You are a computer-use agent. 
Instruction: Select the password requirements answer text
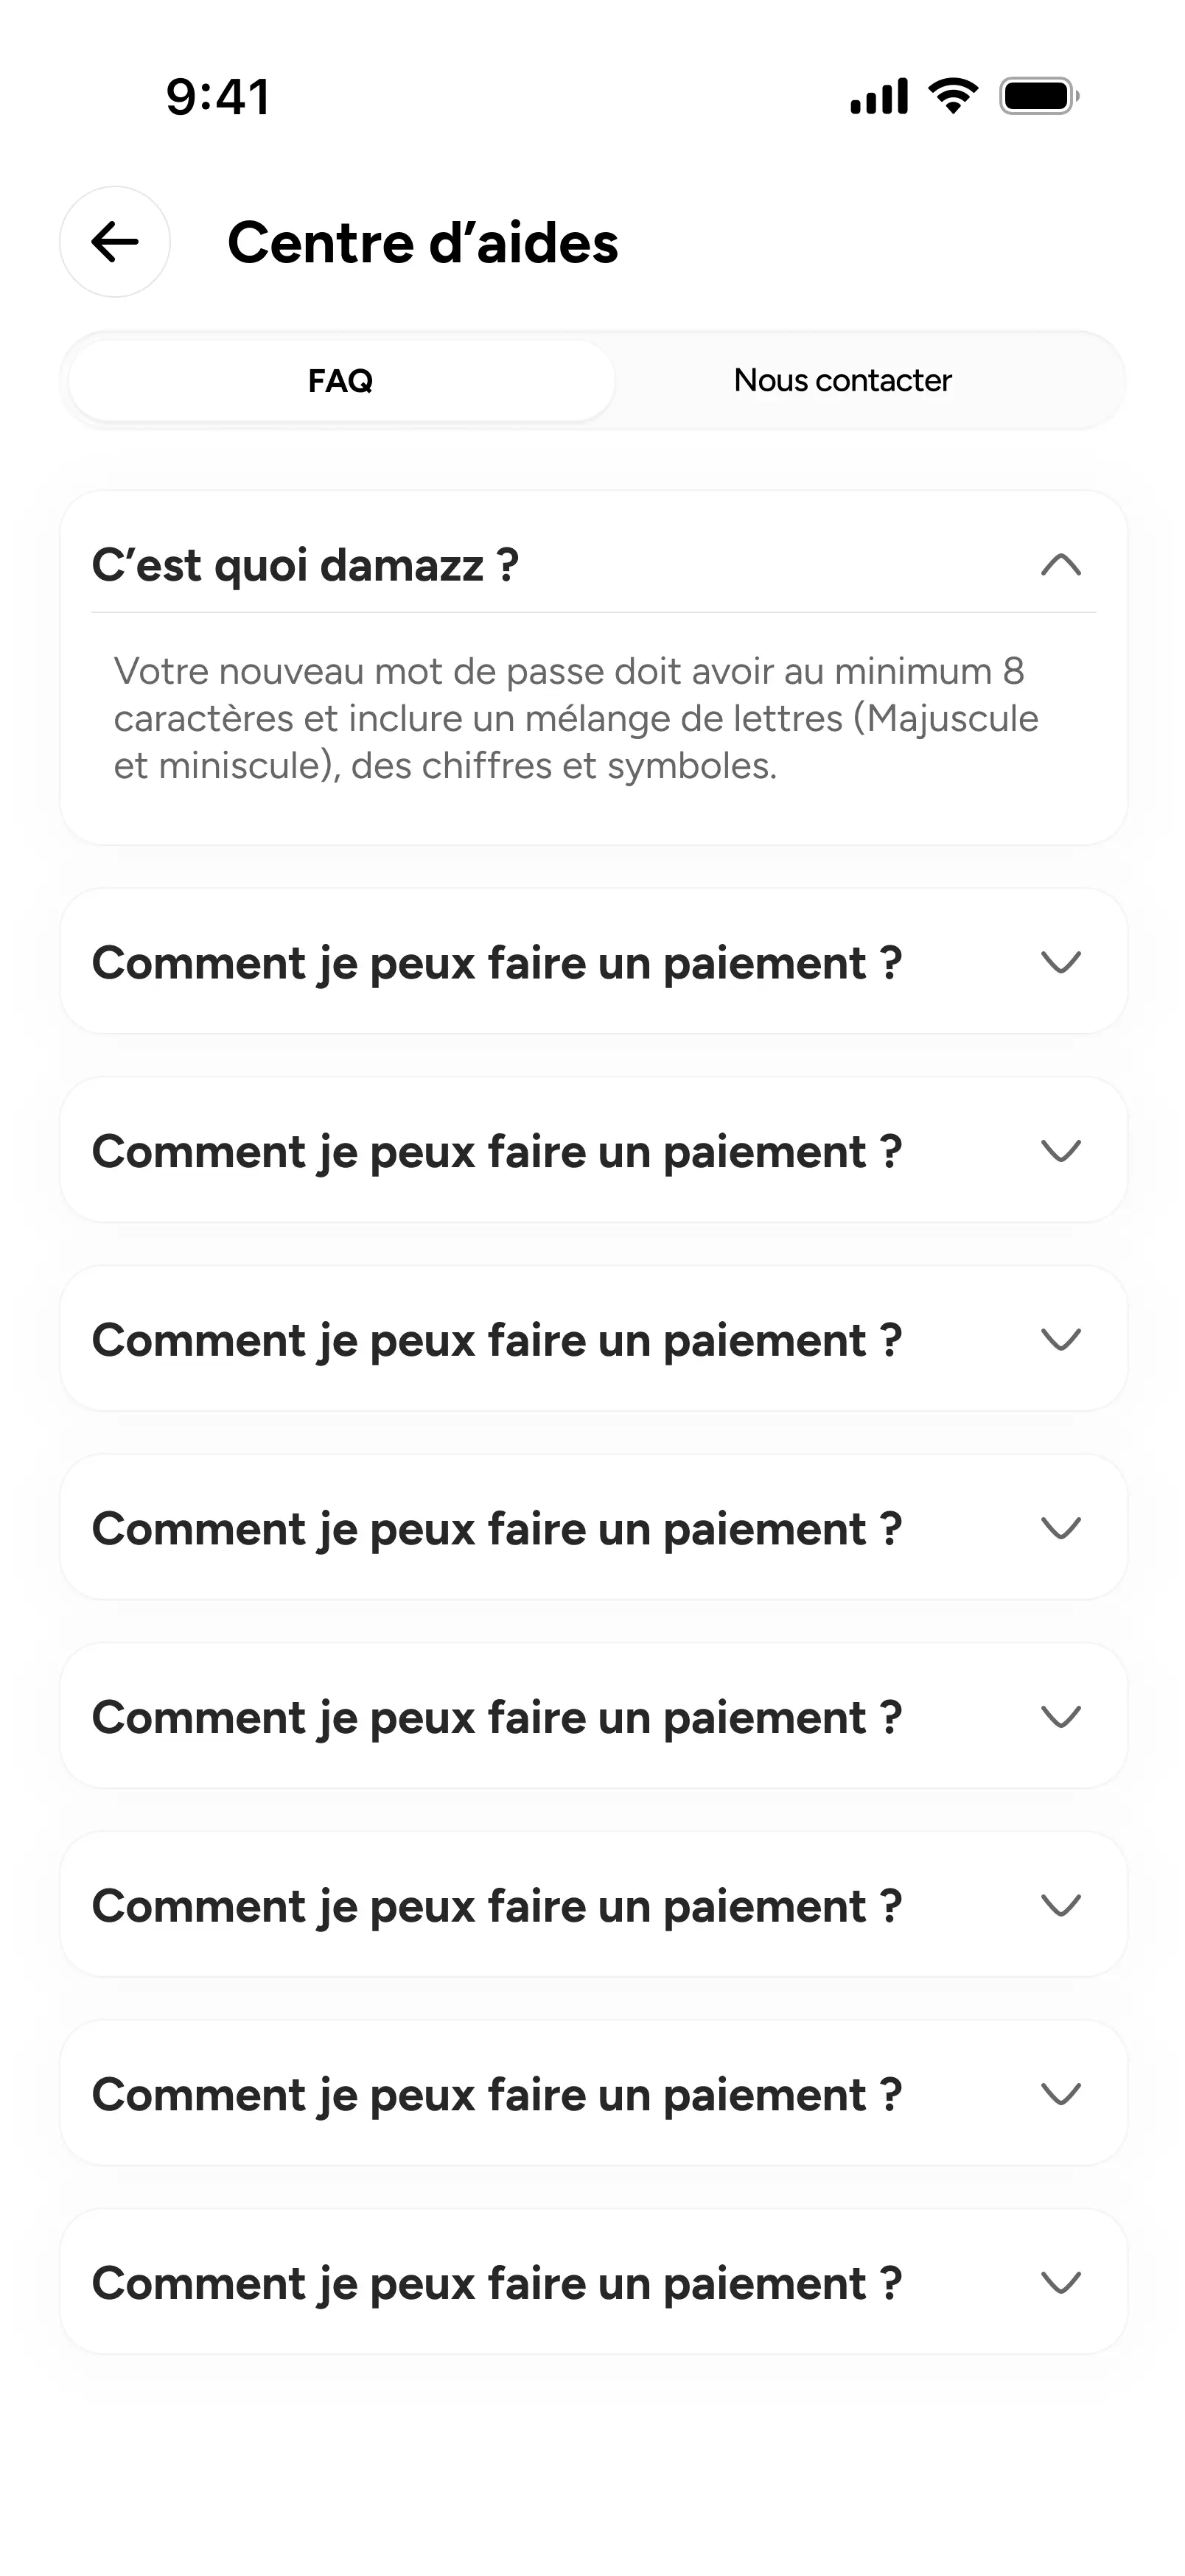pyautogui.click(x=576, y=718)
